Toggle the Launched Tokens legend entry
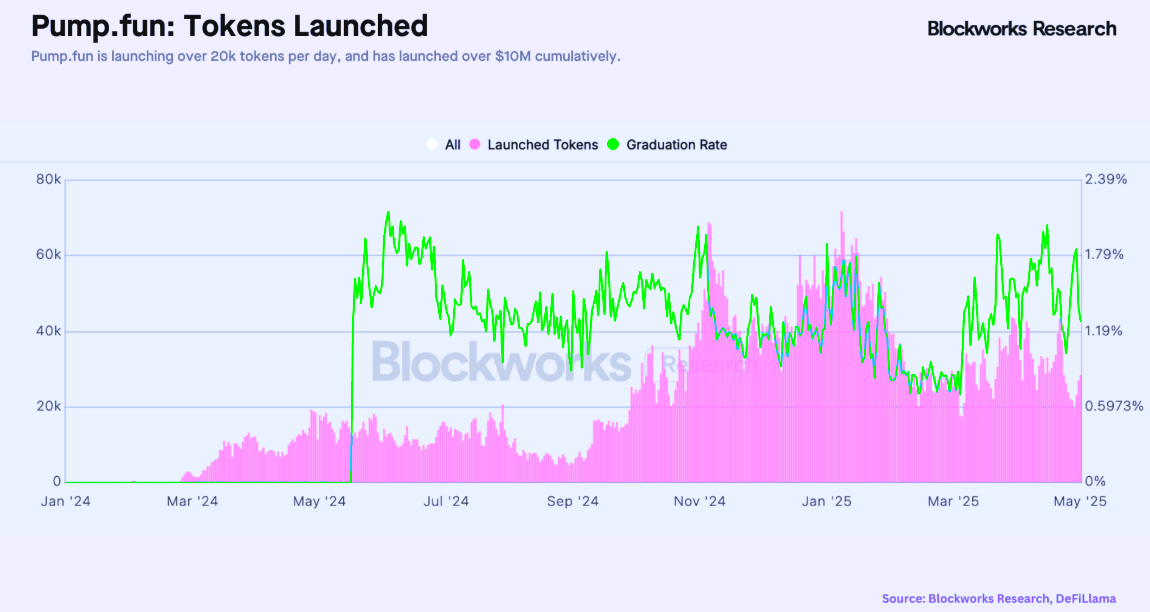This screenshot has width=1150, height=612. click(x=534, y=145)
